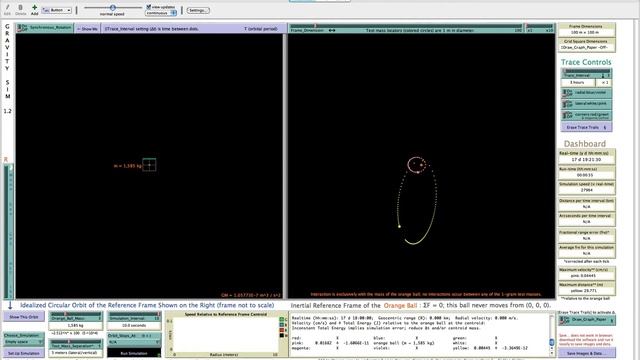The image size is (640, 360).
Task: Toggle the lateral white/pink trace switch
Action: coord(586,104)
